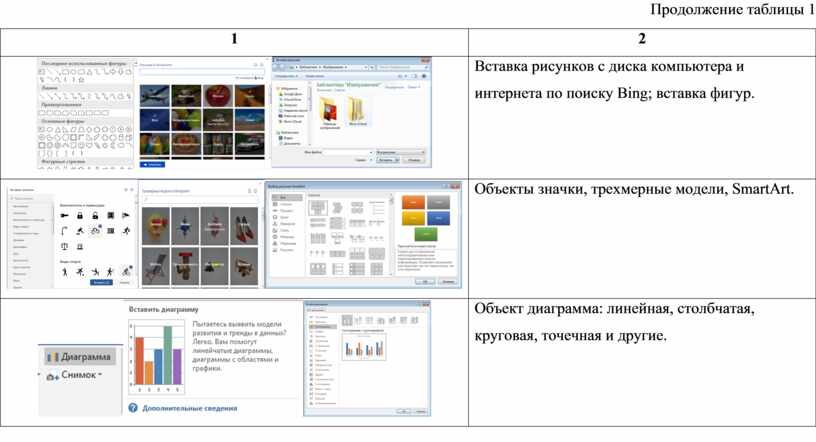Click the blue button below Bing thumbnails

pyautogui.click(x=152, y=165)
